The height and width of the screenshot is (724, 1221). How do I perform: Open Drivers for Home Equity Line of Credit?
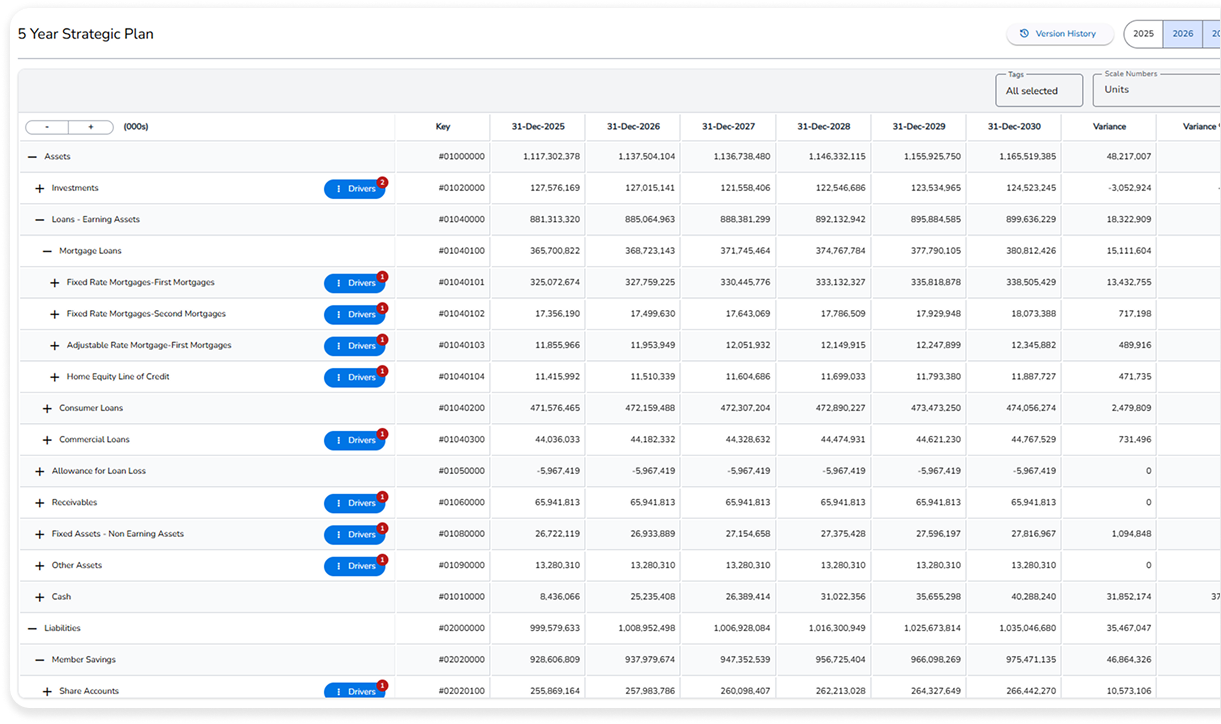(354, 378)
